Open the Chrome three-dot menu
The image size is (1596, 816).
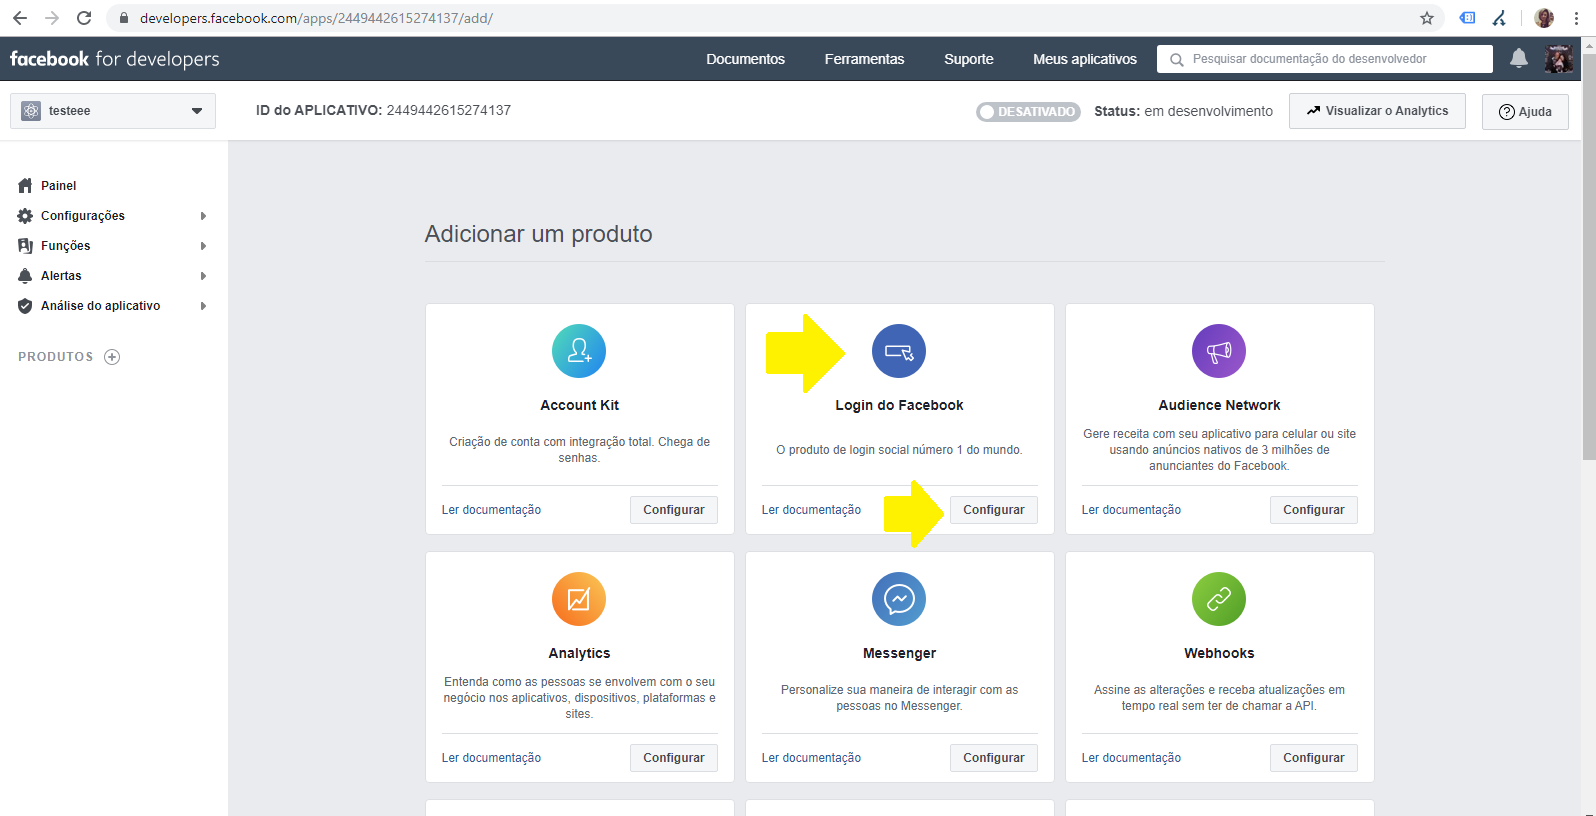1576,18
